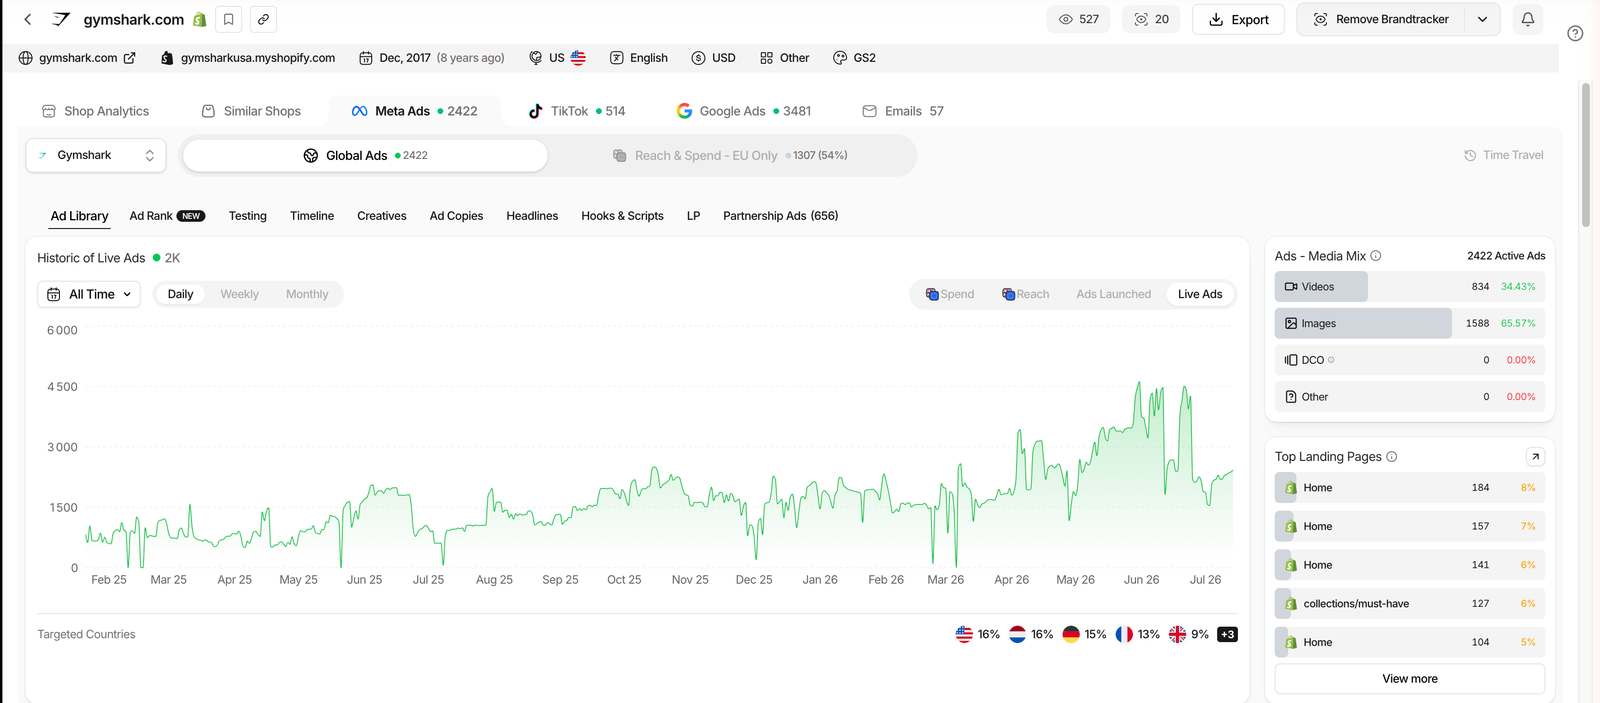Switch chart metric to Live Ads
The height and width of the screenshot is (703, 1600).
(1200, 294)
